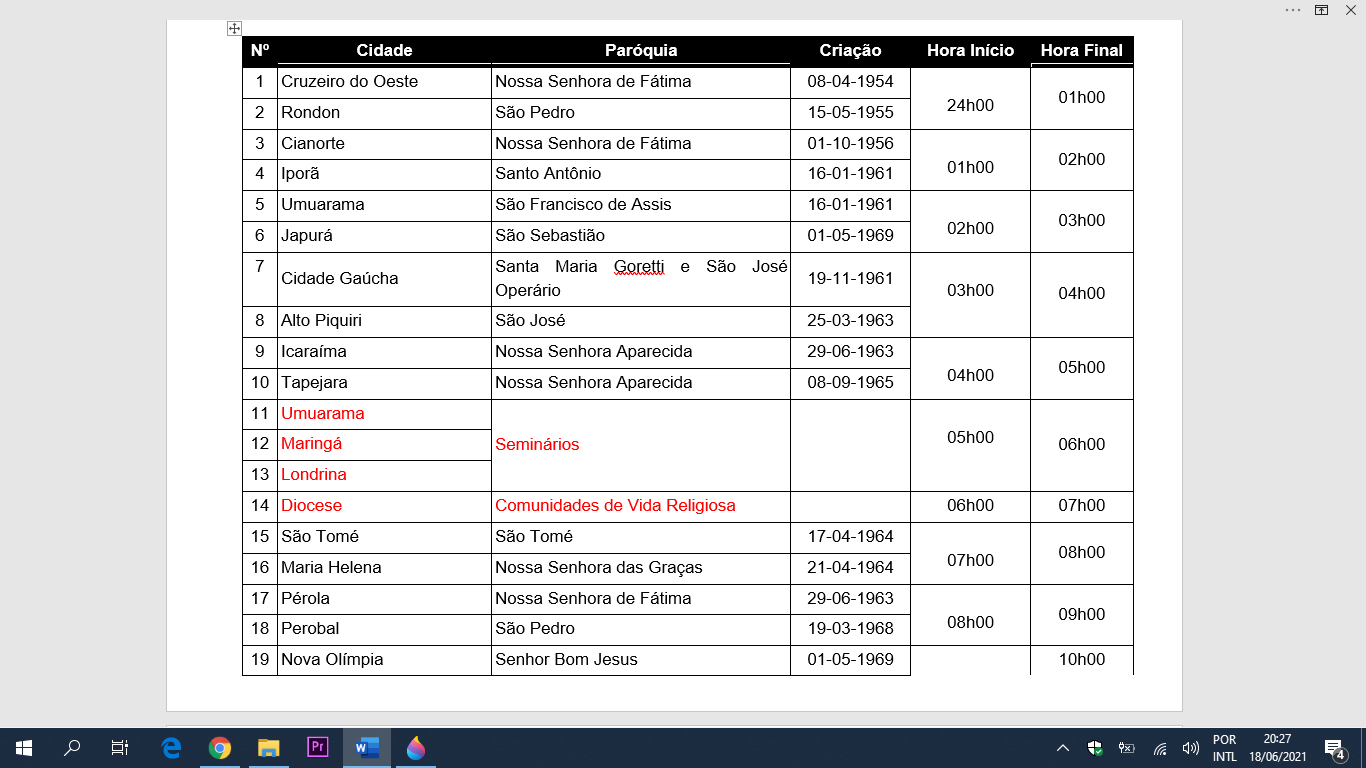Click the taskbar search magnifier

click(72, 747)
